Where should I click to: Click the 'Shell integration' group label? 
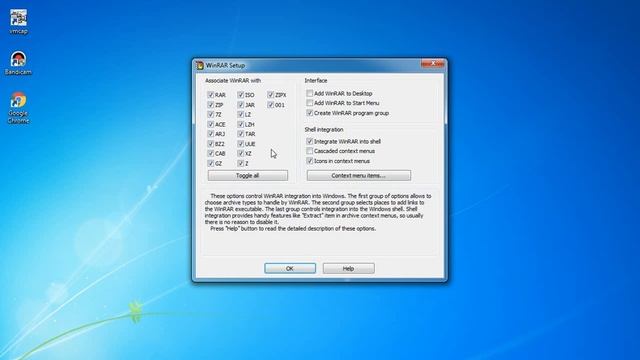pyautogui.click(x=324, y=129)
